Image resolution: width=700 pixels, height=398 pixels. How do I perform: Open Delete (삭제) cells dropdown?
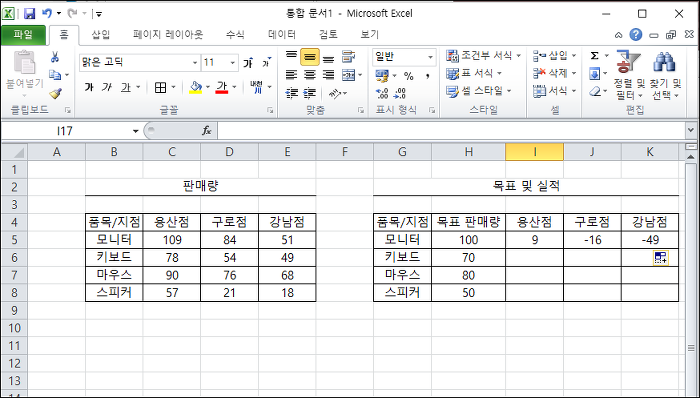pos(554,73)
